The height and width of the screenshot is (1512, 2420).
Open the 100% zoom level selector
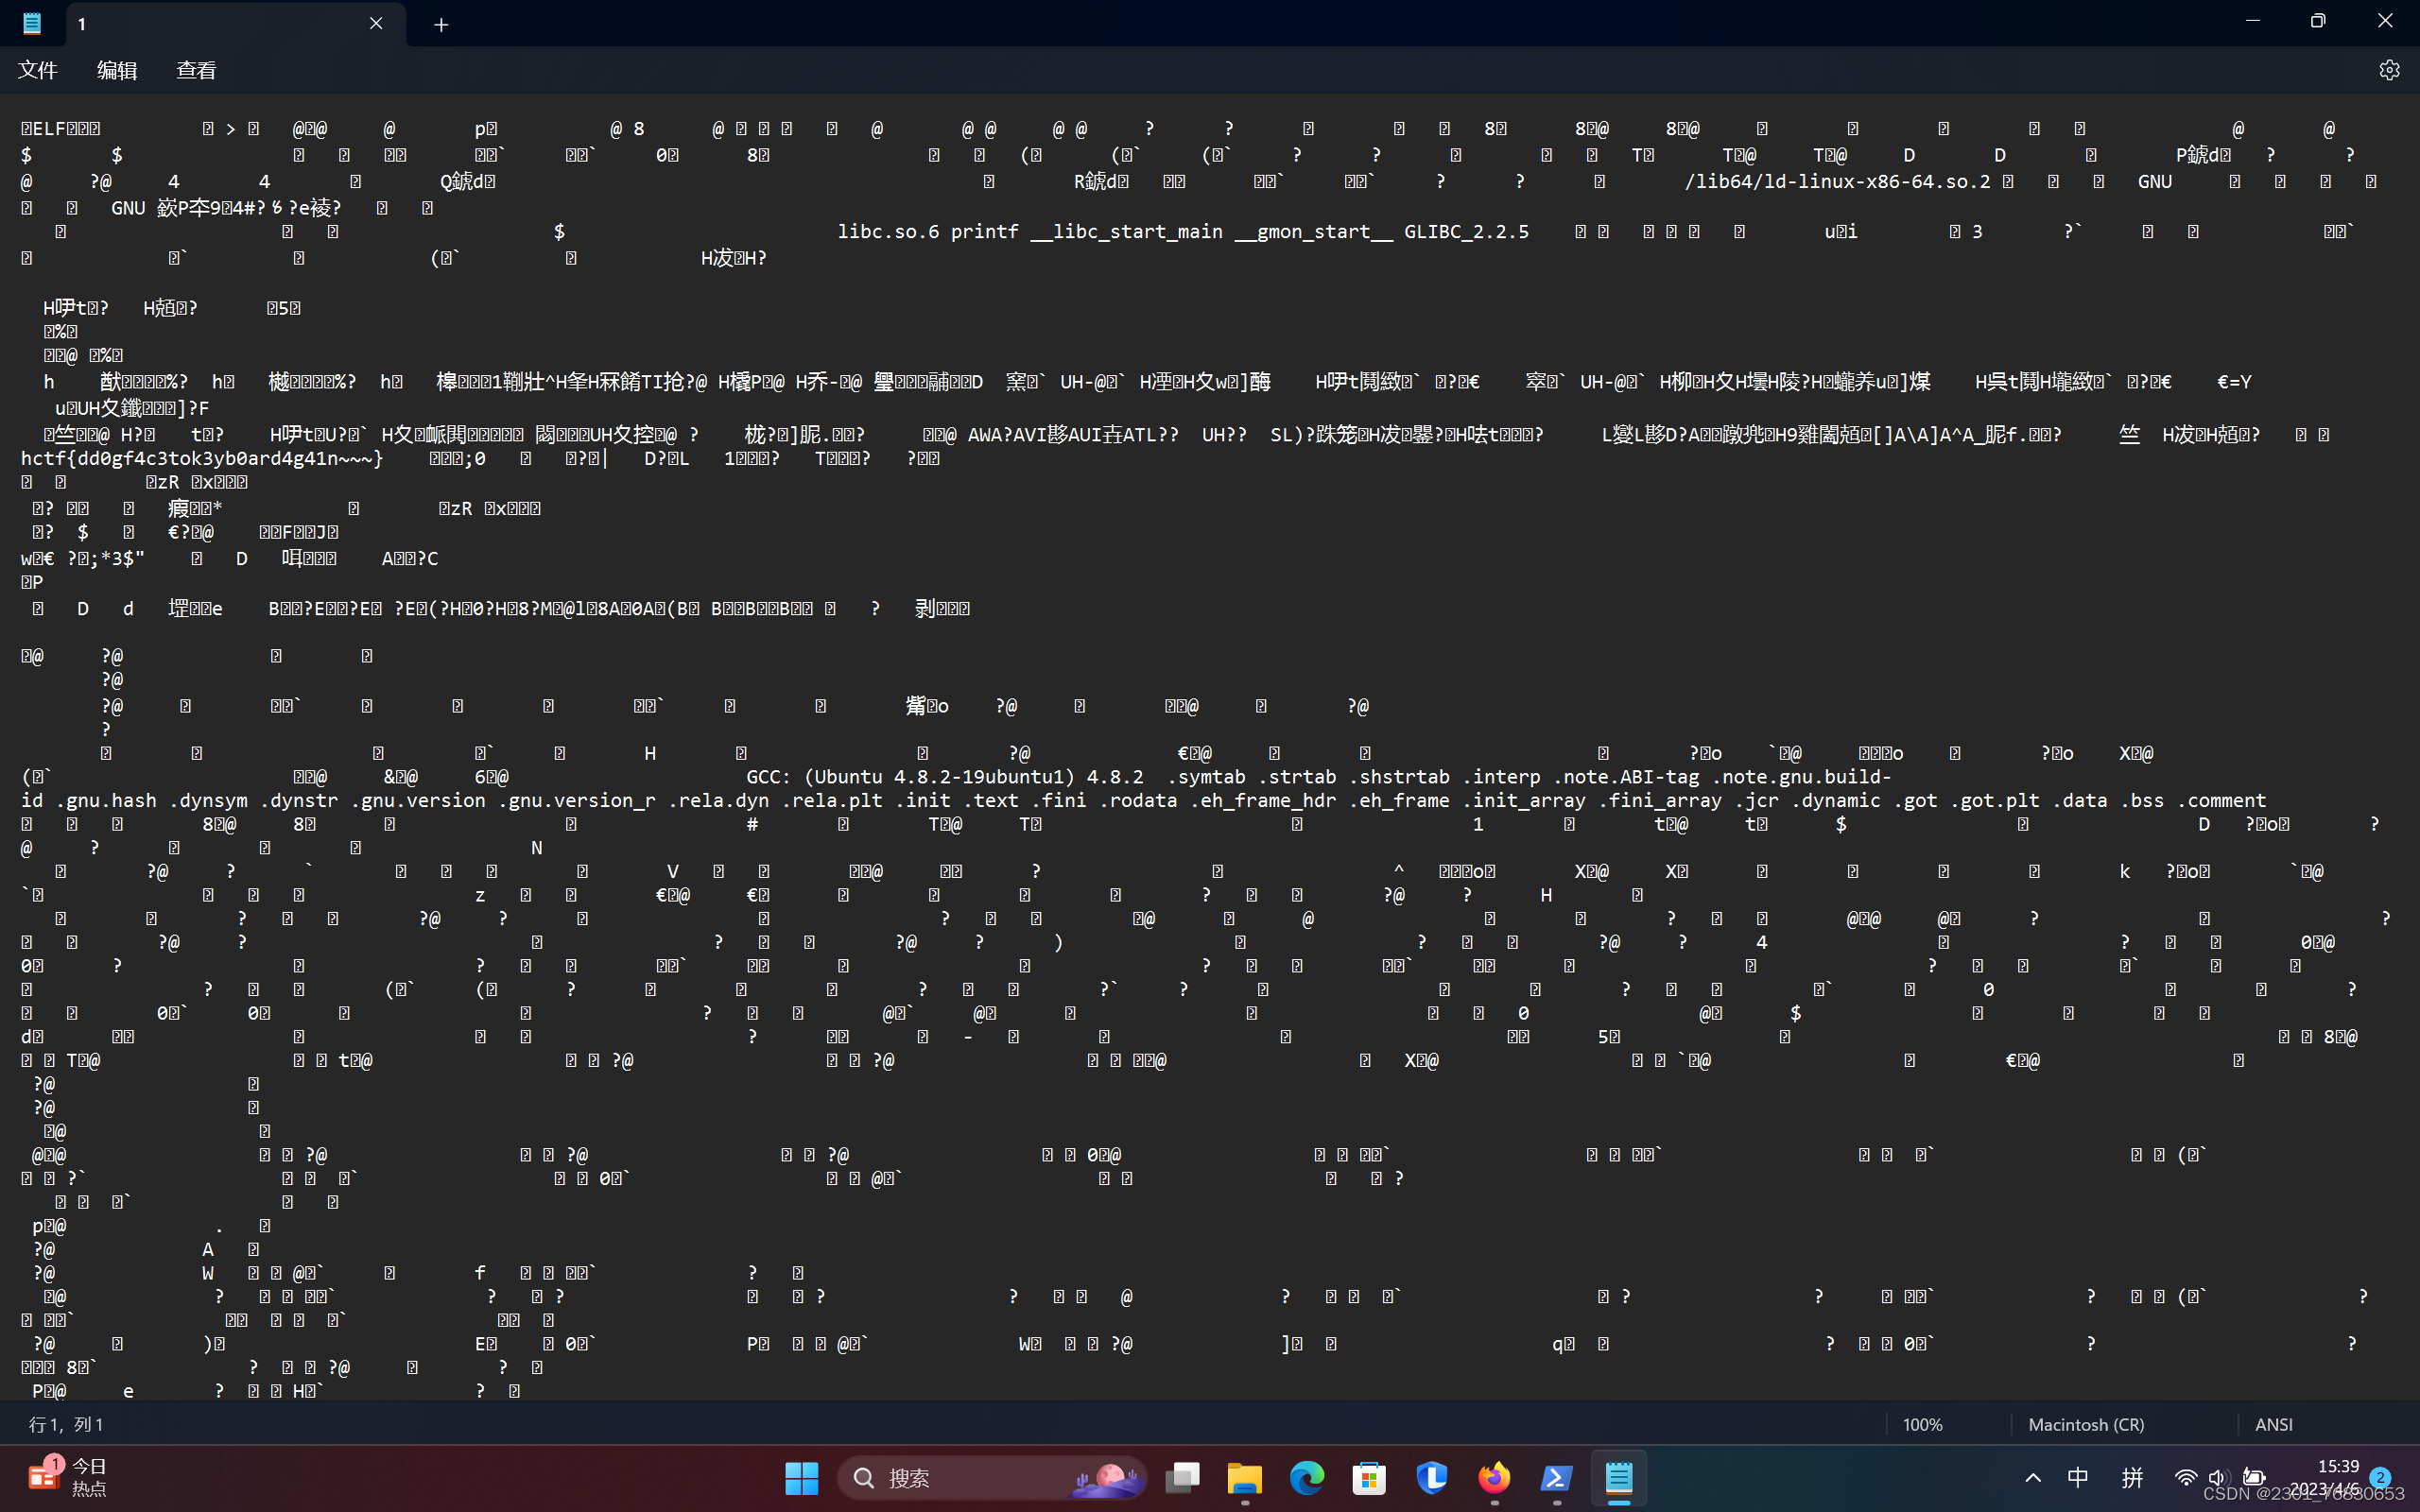coord(1922,1424)
